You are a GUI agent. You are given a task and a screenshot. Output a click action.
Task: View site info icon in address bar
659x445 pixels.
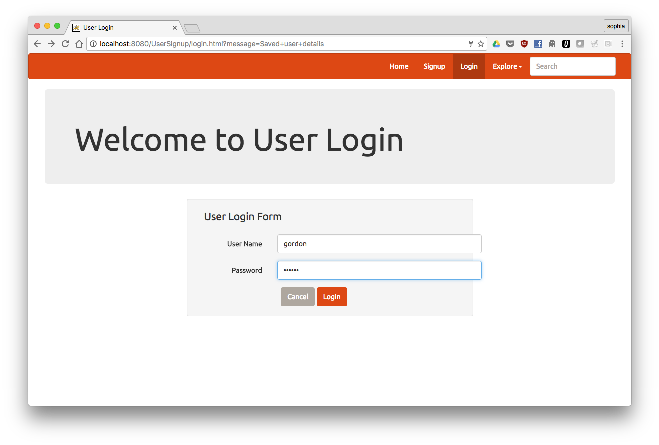(x=93, y=44)
